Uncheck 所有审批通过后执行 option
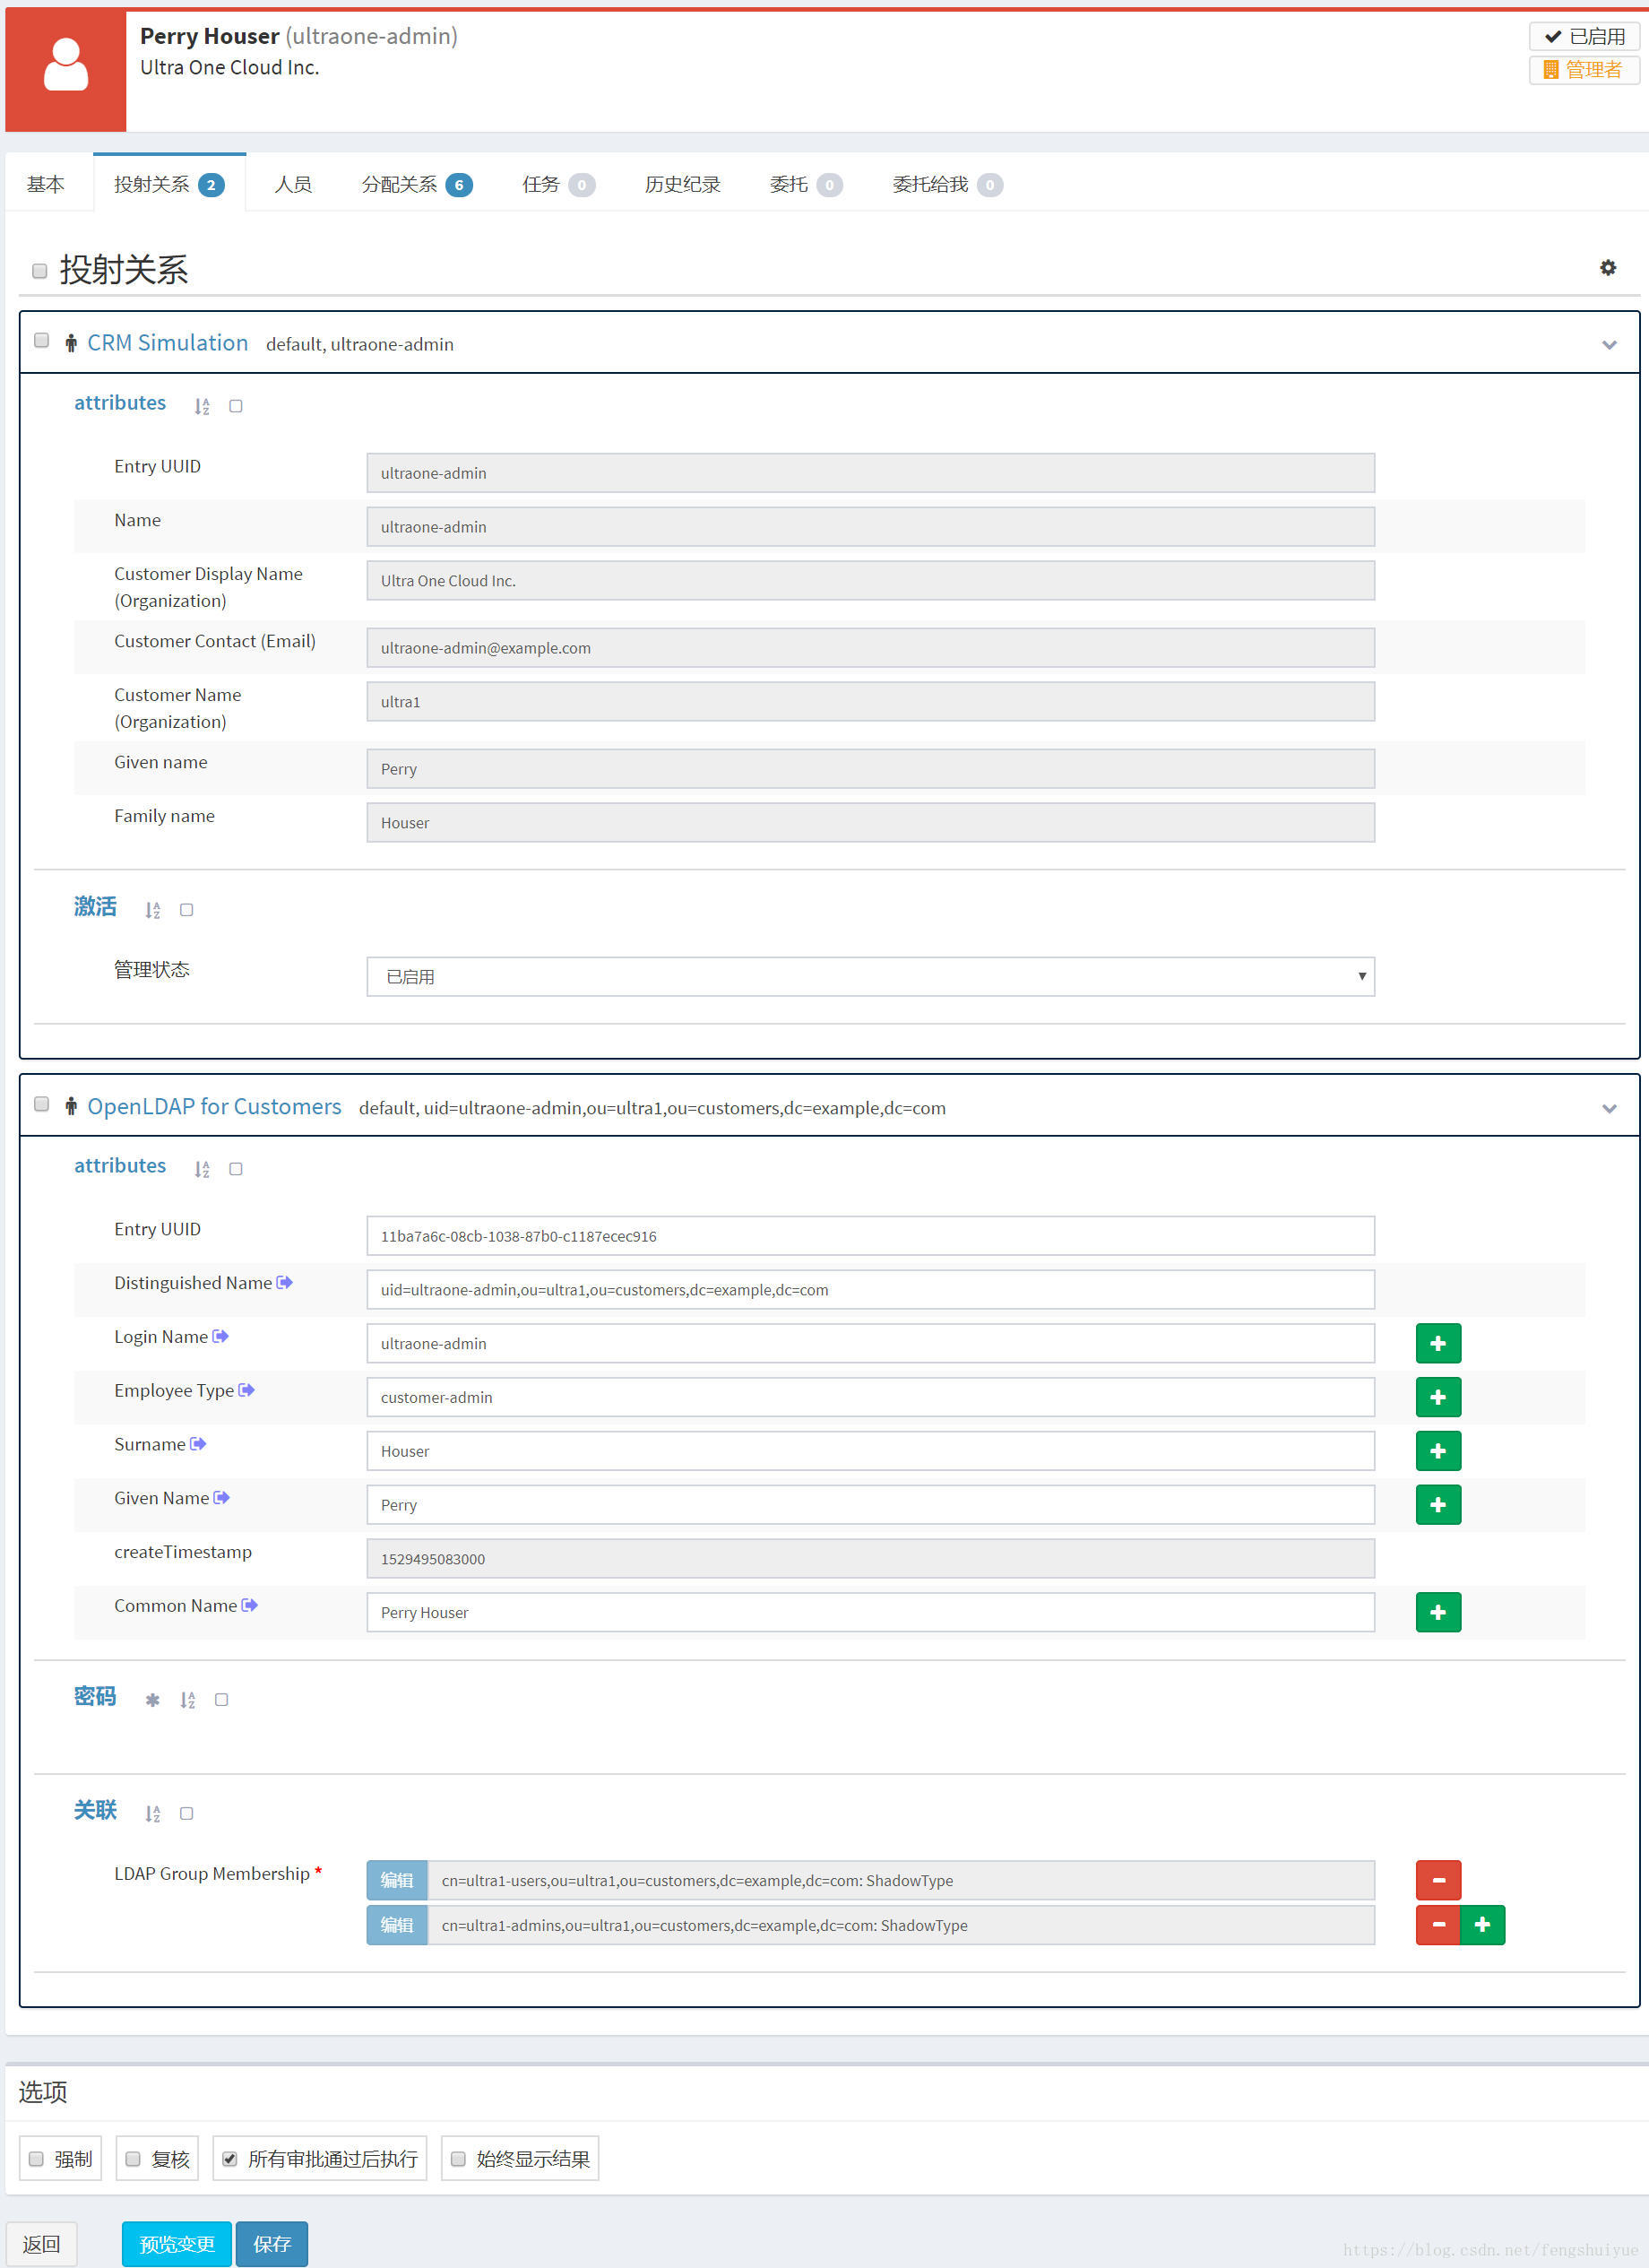This screenshot has height=2268, width=1649. (230, 2159)
